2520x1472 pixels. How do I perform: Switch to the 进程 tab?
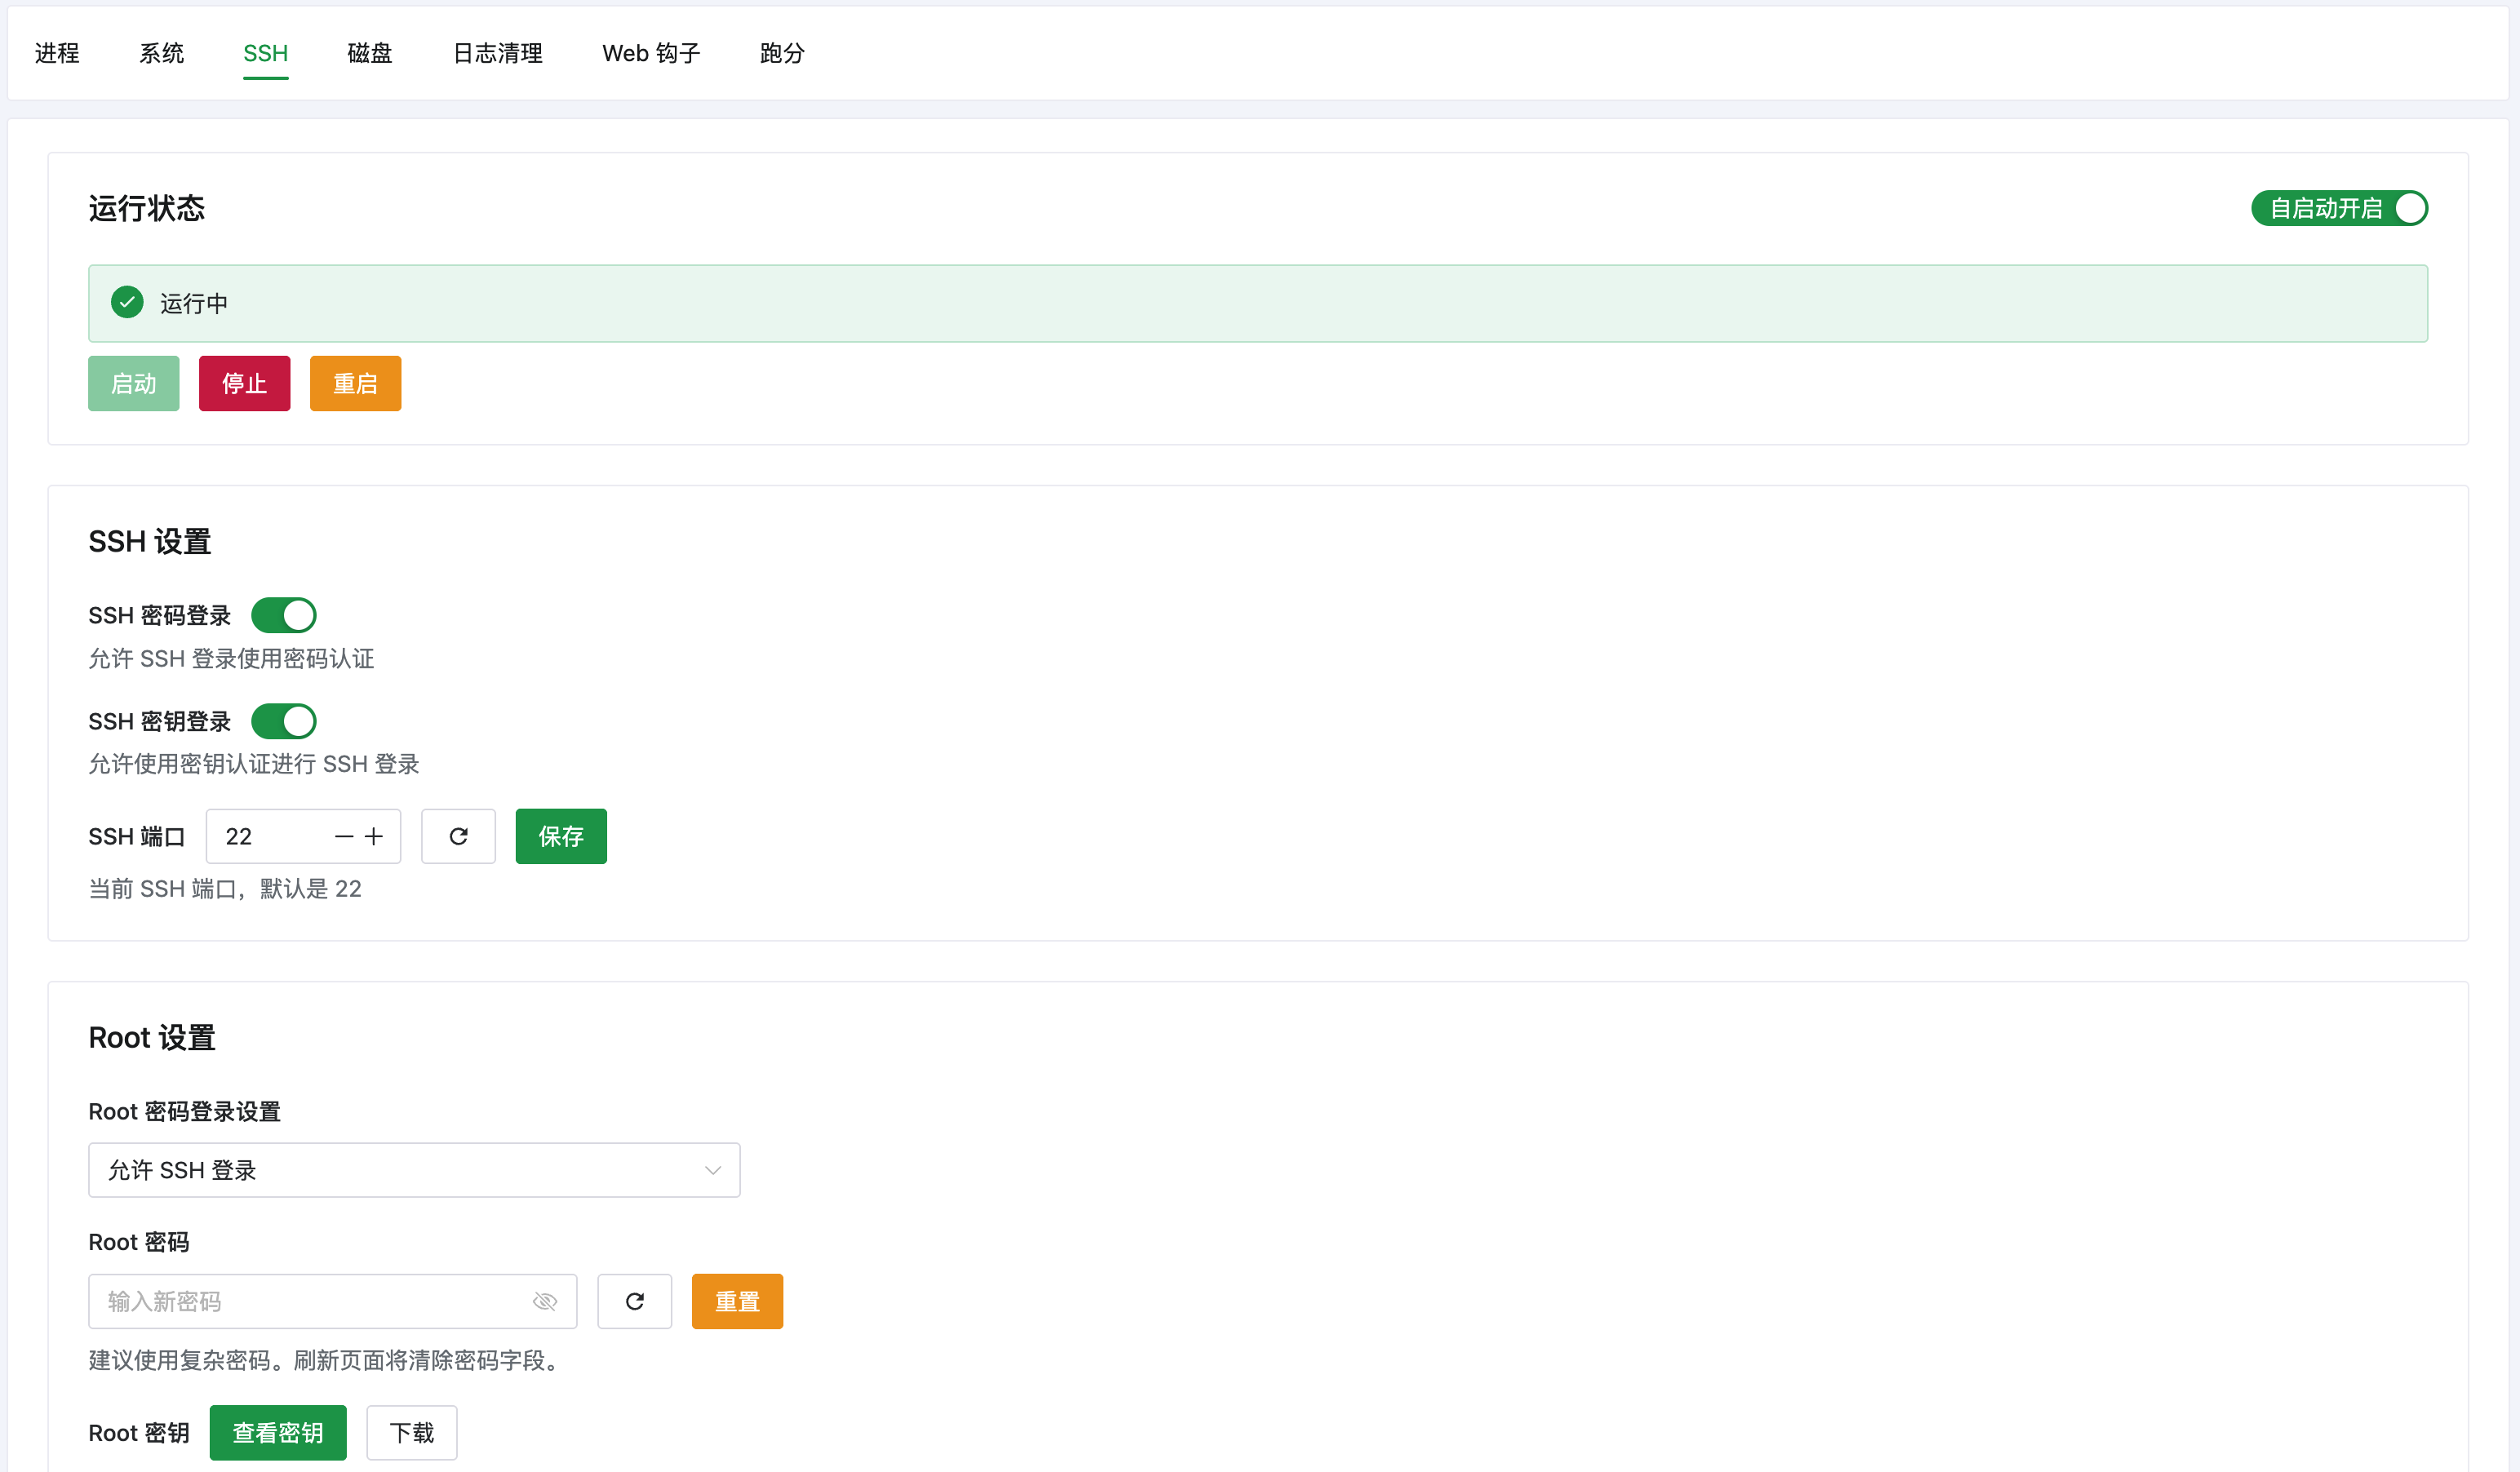[57, 53]
